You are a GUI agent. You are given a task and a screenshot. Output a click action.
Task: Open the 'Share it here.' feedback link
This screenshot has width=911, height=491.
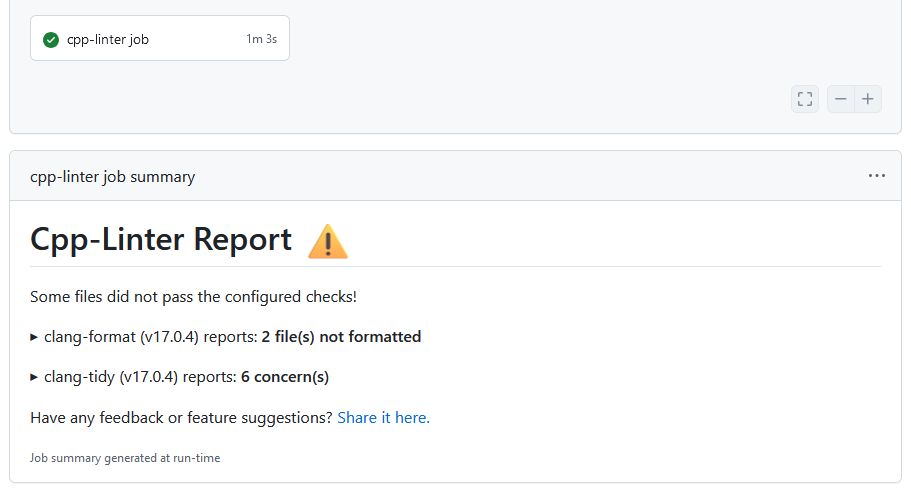coord(383,418)
